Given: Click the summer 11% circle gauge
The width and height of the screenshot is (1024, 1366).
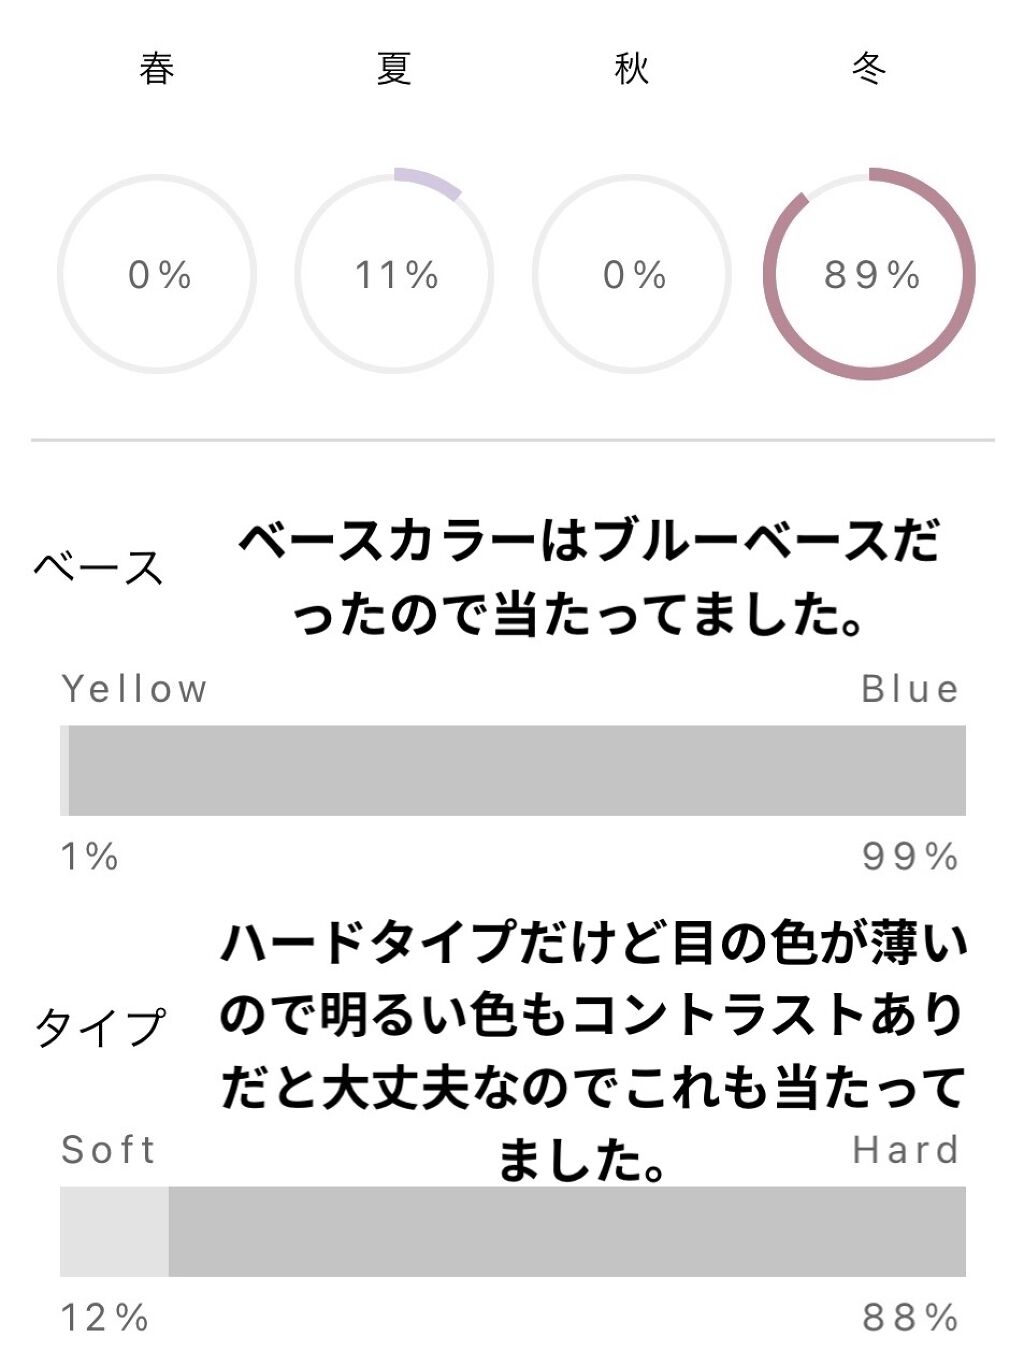Looking at the screenshot, I should (x=395, y=274).
